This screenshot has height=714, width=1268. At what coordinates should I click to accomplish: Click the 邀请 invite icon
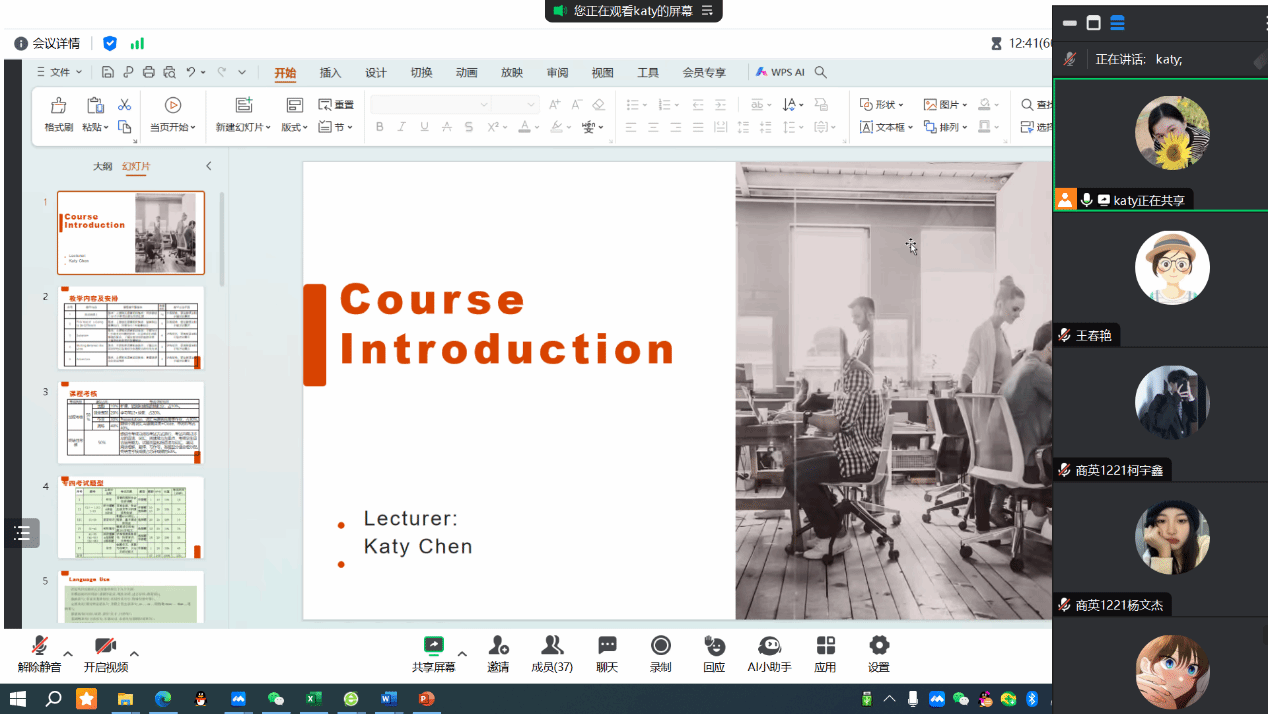click(x=498, y=653)
